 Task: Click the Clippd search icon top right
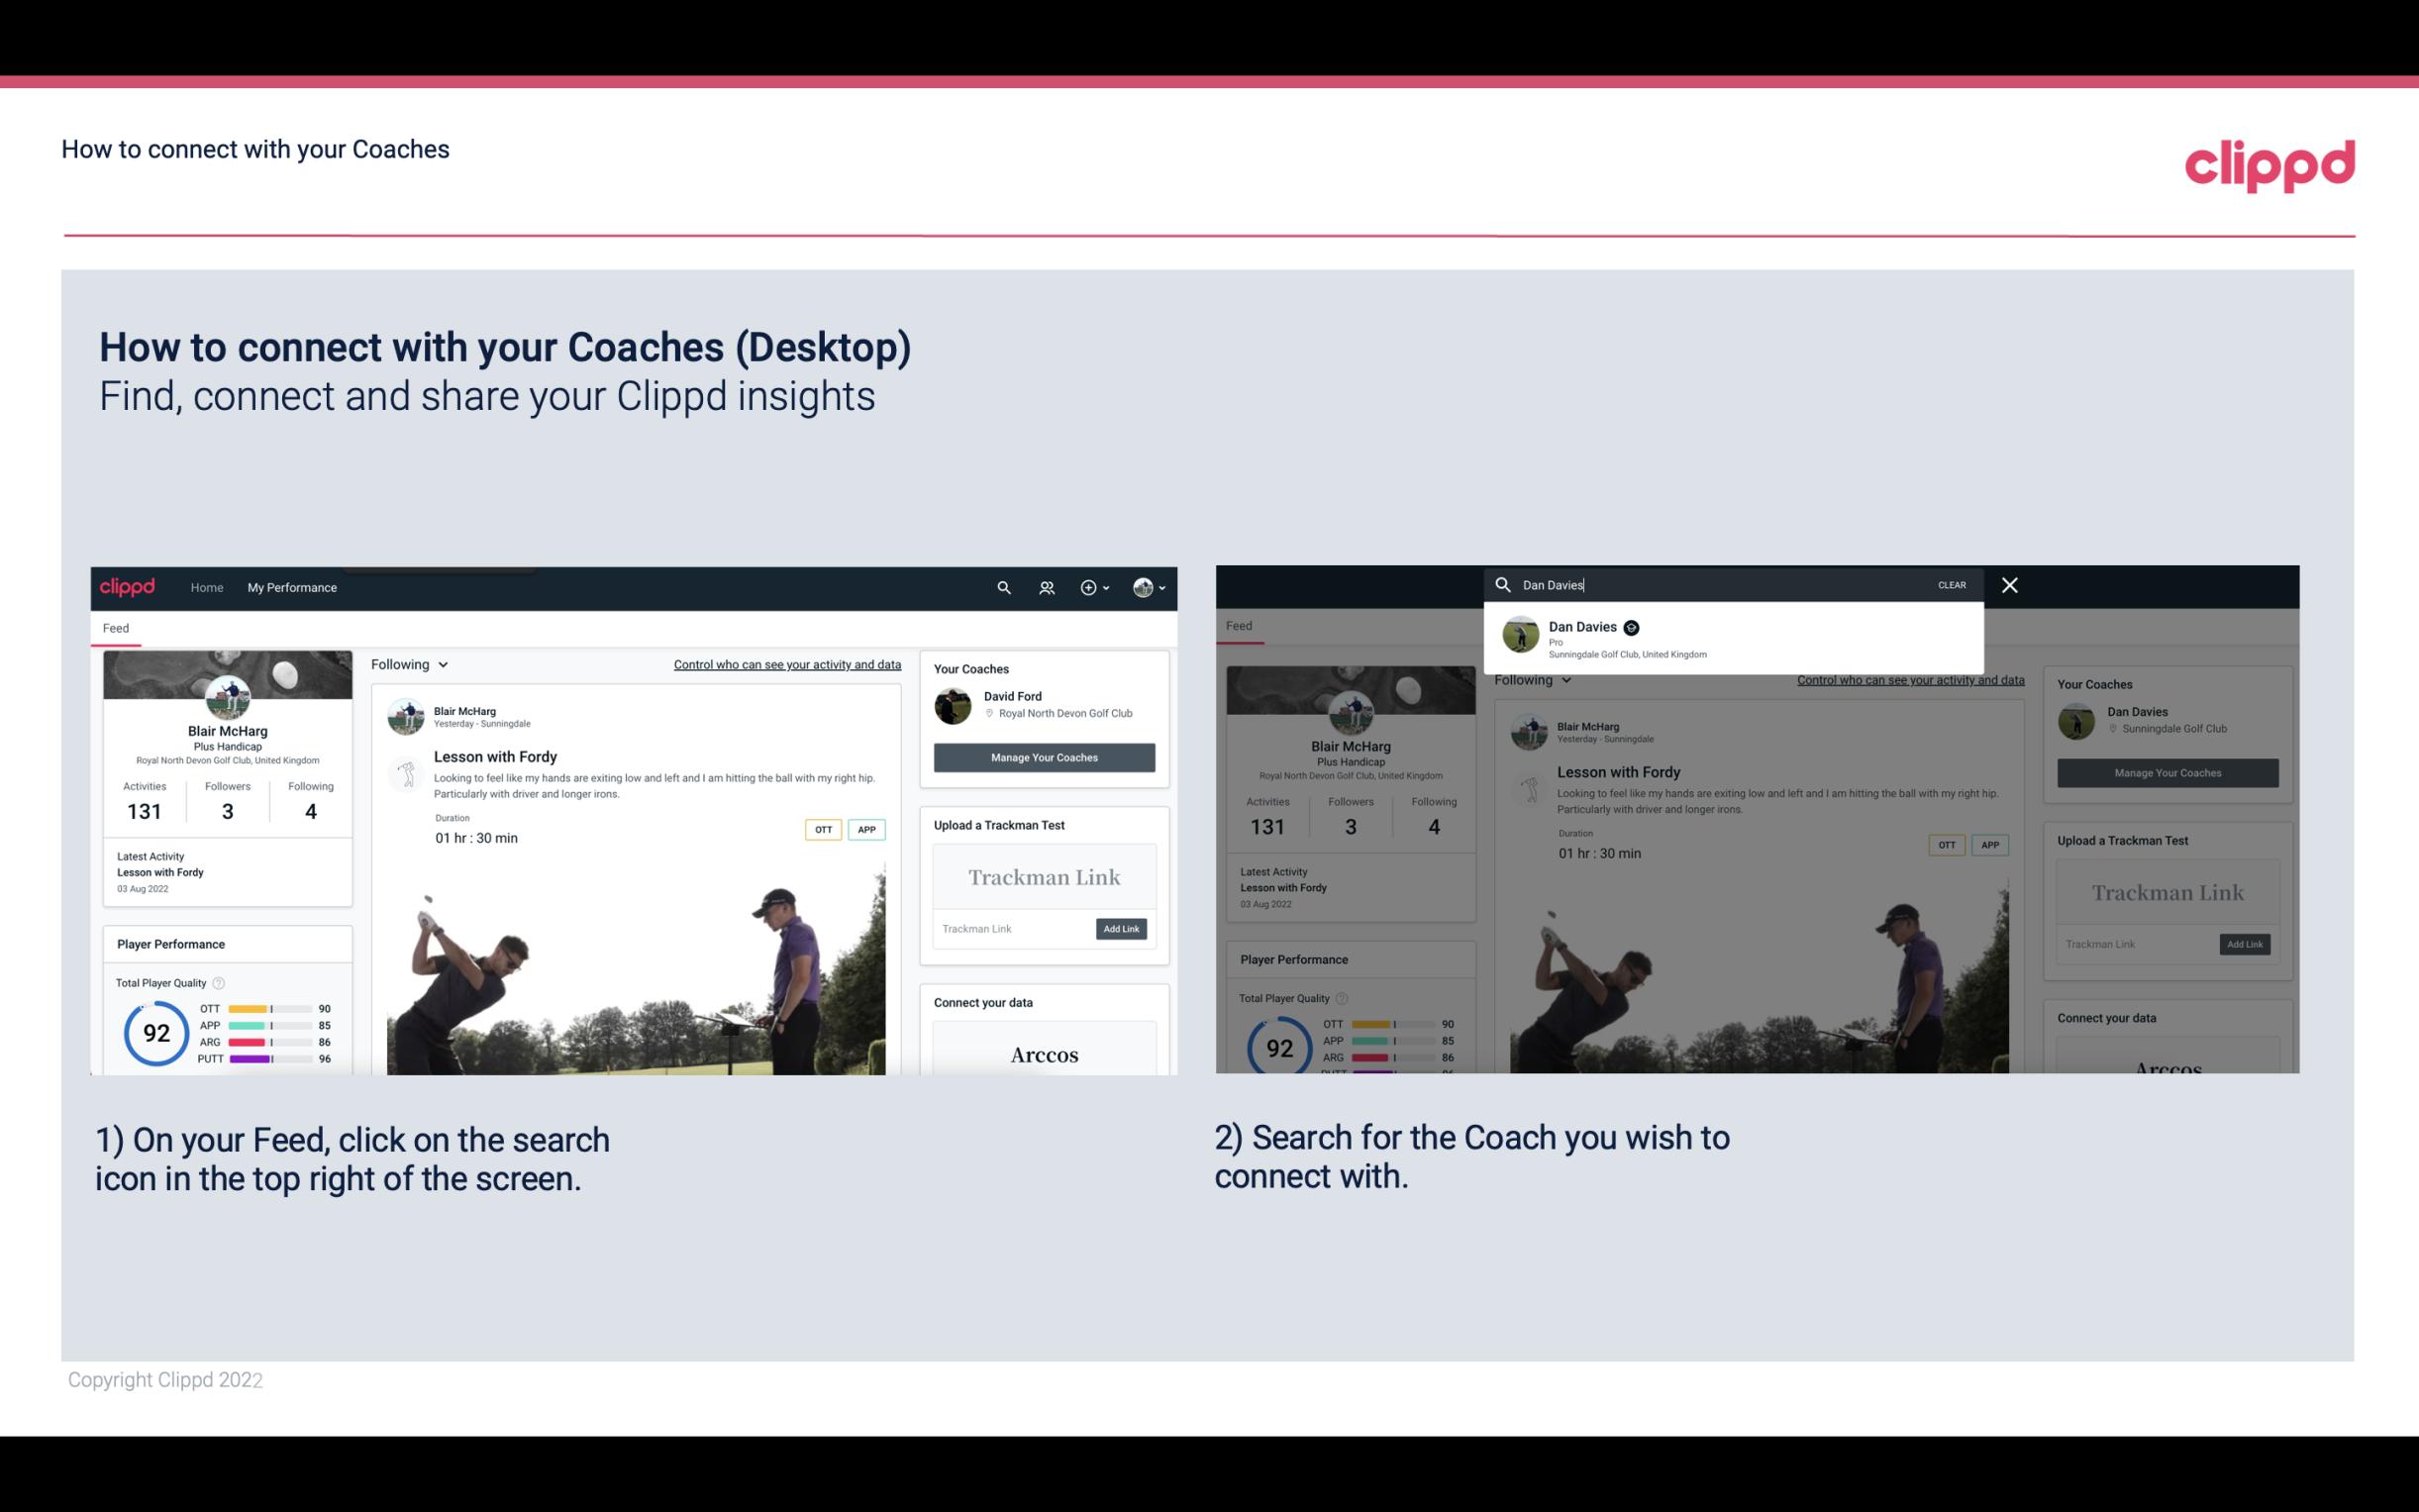(x=1001, y=587)
